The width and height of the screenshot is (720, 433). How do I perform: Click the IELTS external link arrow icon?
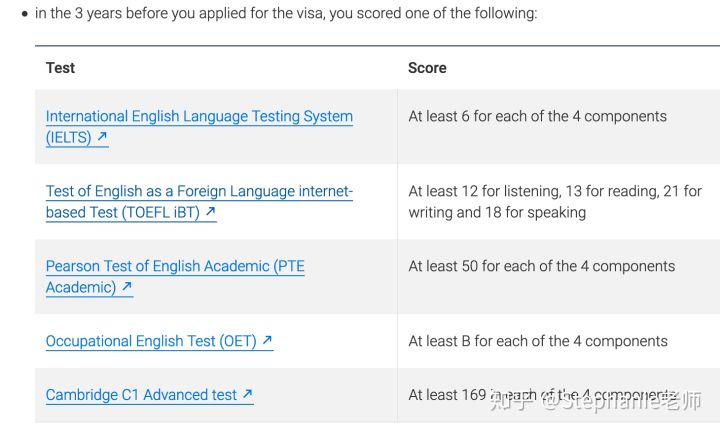pos(102,136)
